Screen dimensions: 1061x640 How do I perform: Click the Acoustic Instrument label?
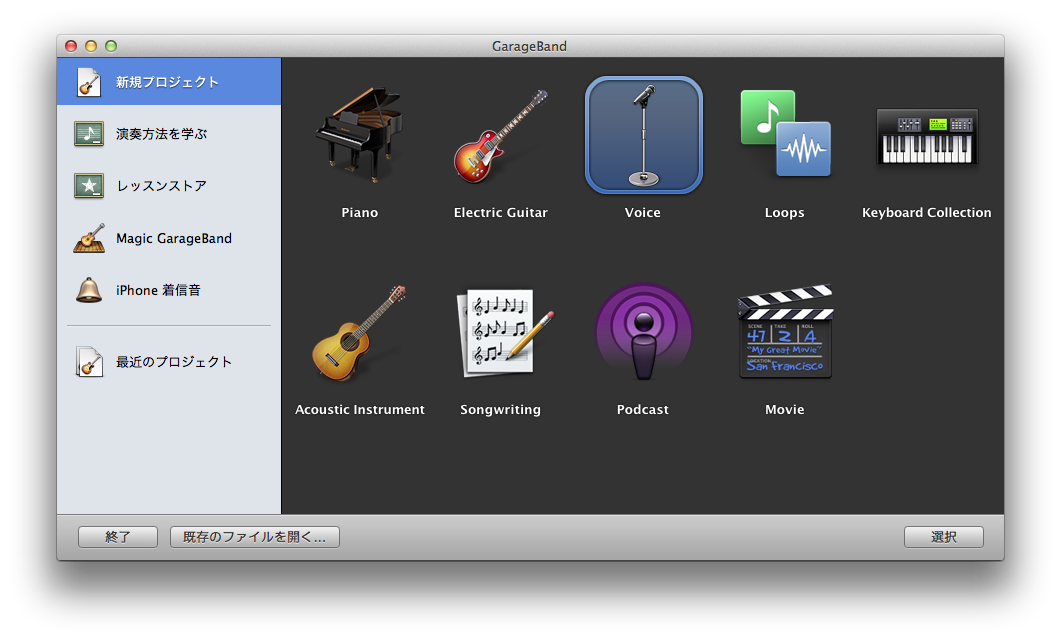tap(359, 409)
